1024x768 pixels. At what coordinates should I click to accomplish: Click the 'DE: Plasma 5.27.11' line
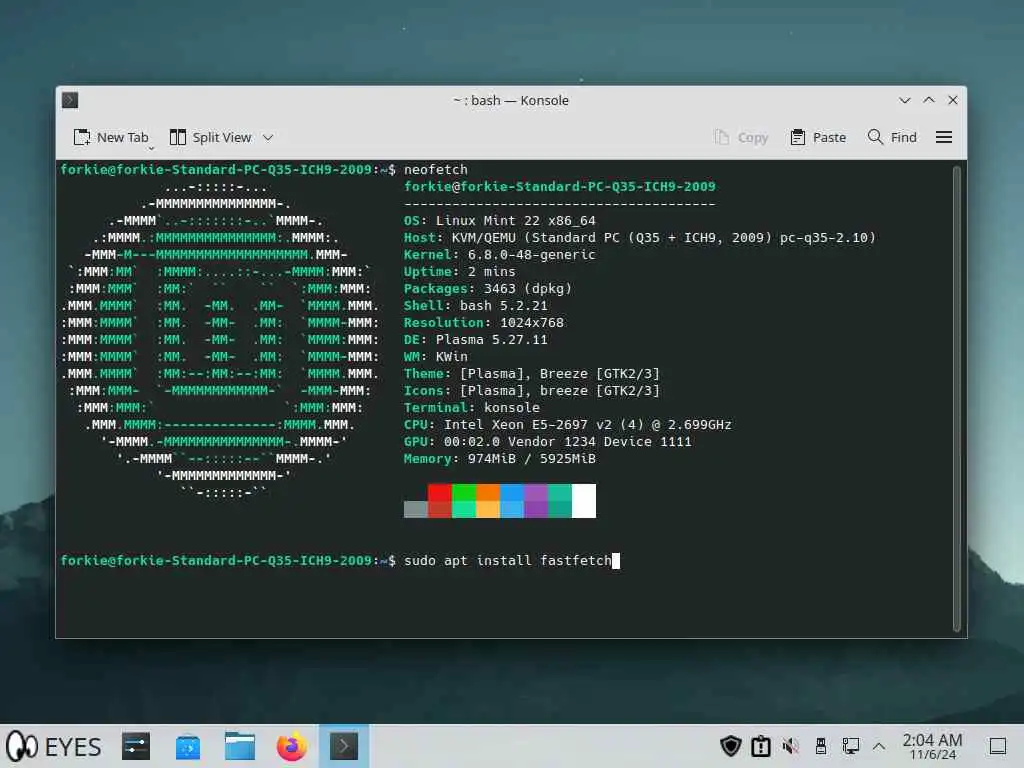coord(475,340)
